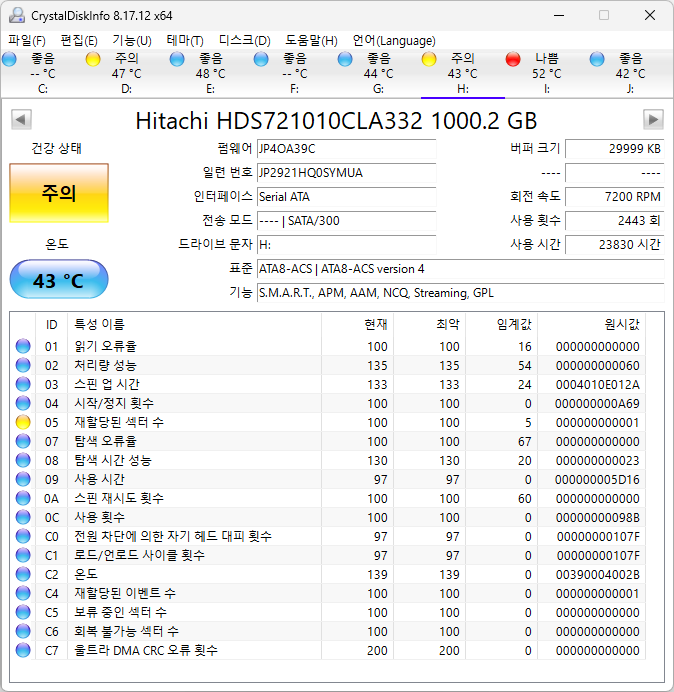Click raw value 000000005D16
674x692 pixels.
(597, 479)
